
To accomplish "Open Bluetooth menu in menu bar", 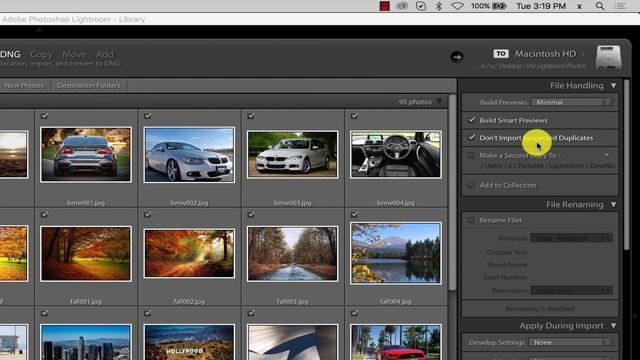I will [x=439, y=6].
